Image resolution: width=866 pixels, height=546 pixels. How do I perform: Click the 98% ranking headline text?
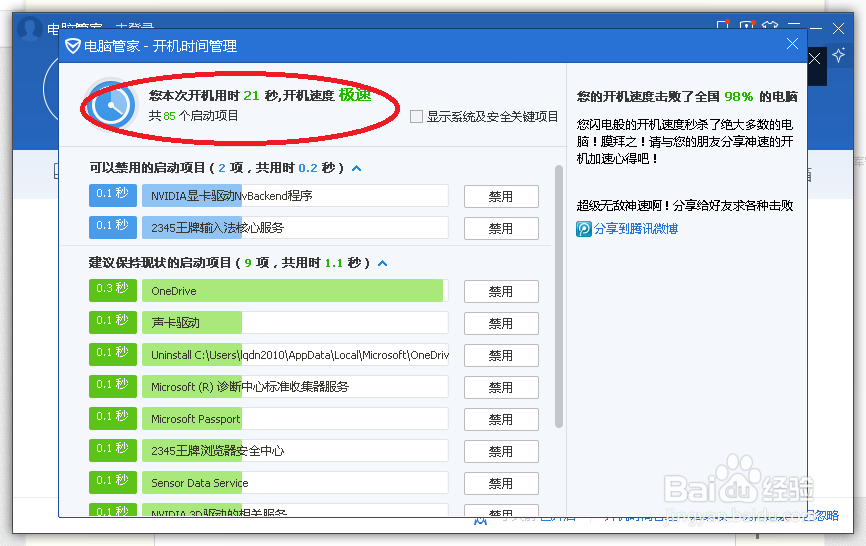click(687, 97)
